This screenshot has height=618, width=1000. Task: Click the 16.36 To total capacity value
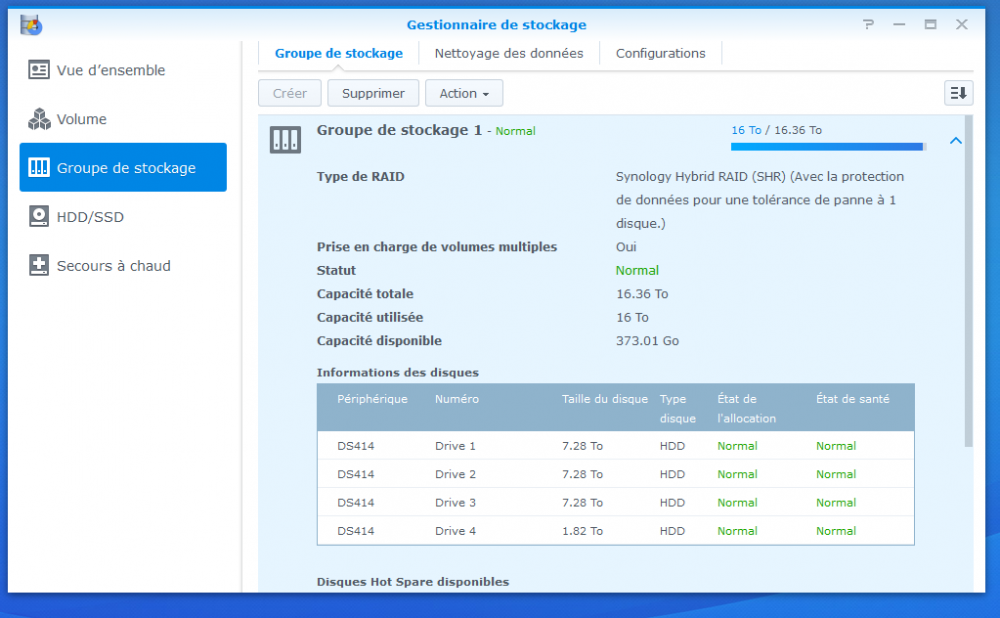642,294
